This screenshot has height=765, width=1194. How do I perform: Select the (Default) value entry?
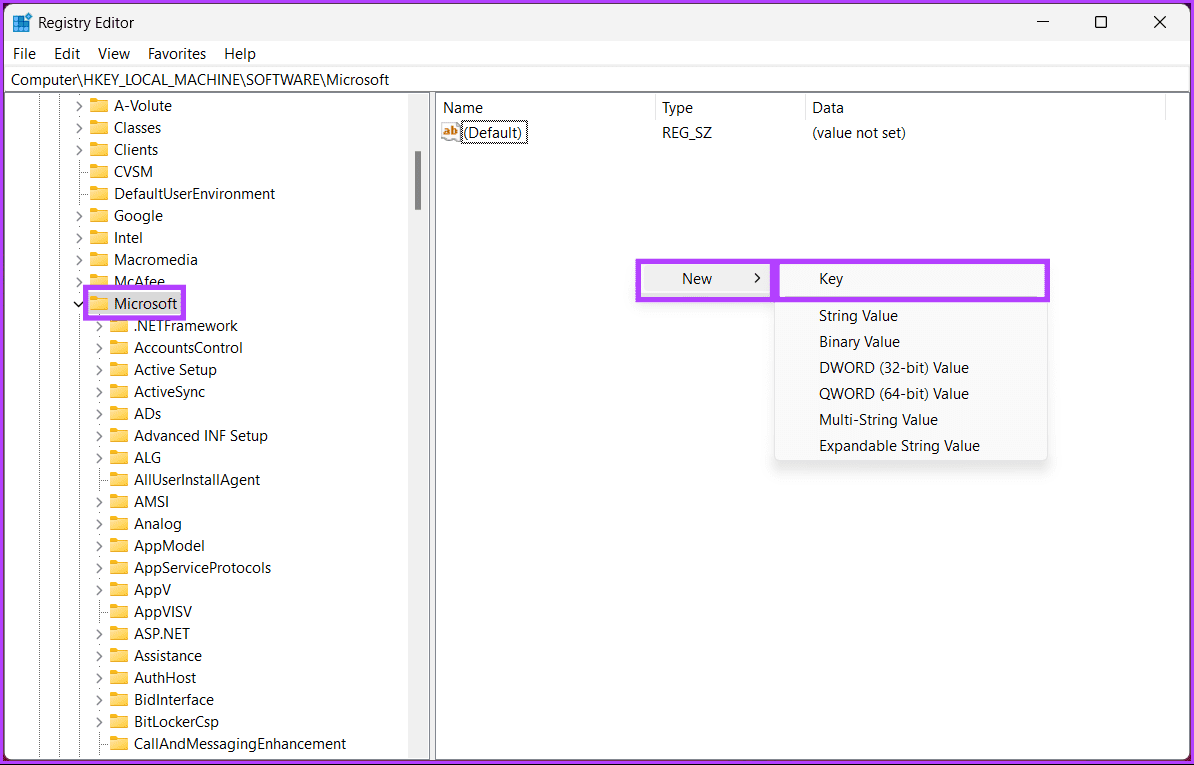494,133
